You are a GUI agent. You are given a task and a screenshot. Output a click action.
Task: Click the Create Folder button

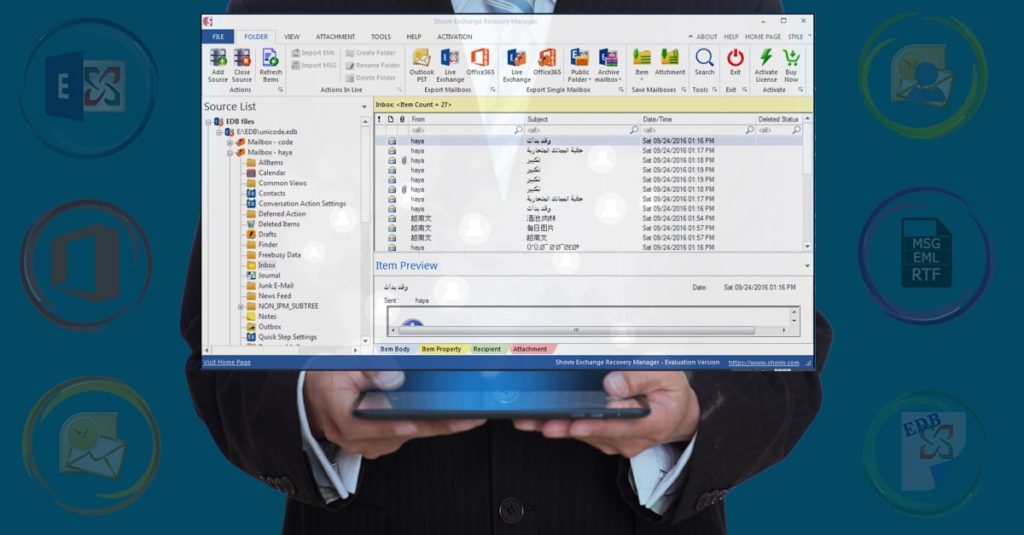pos(370,53)
